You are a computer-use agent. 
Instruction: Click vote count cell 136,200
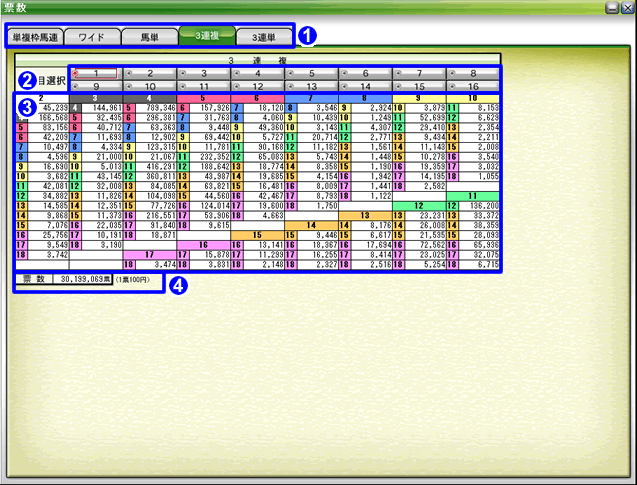point(479,206)
